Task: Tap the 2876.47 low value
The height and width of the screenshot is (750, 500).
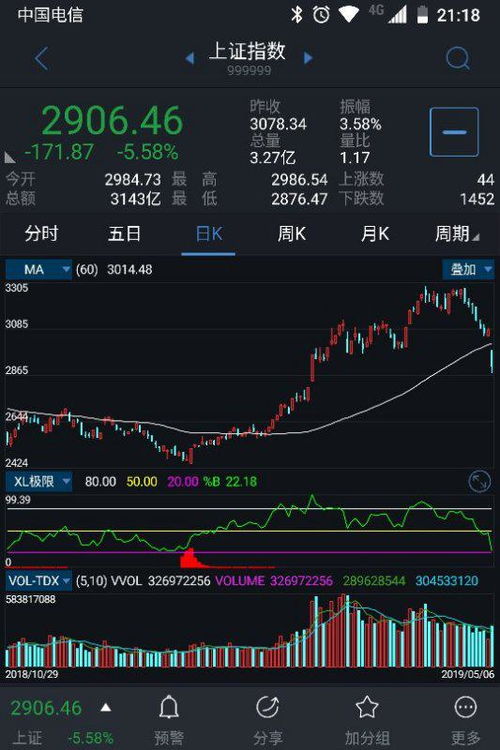Action: pos(300,199)
